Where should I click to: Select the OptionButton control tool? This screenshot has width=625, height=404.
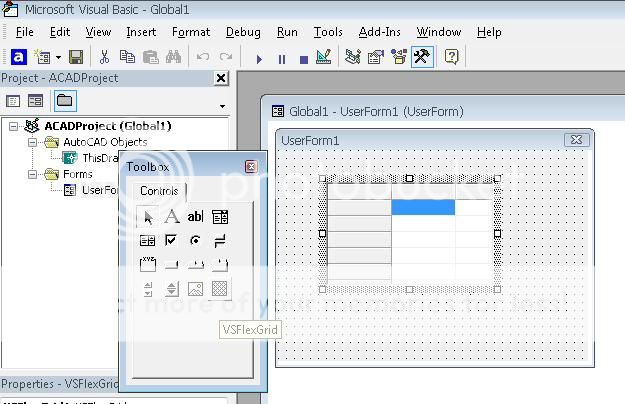pyautogui.click(x=195, y=241)
